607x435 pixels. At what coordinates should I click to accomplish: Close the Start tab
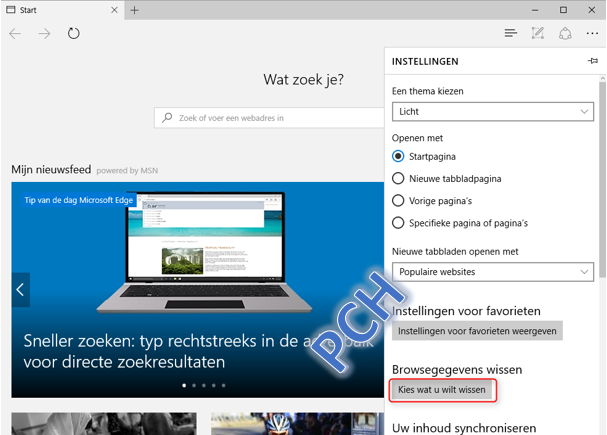pyautogui.click(x=114, y=10)
